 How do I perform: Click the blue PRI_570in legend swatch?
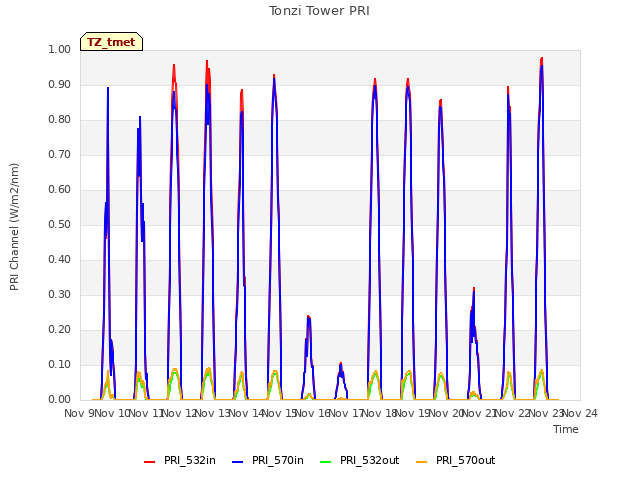point(238,461)
